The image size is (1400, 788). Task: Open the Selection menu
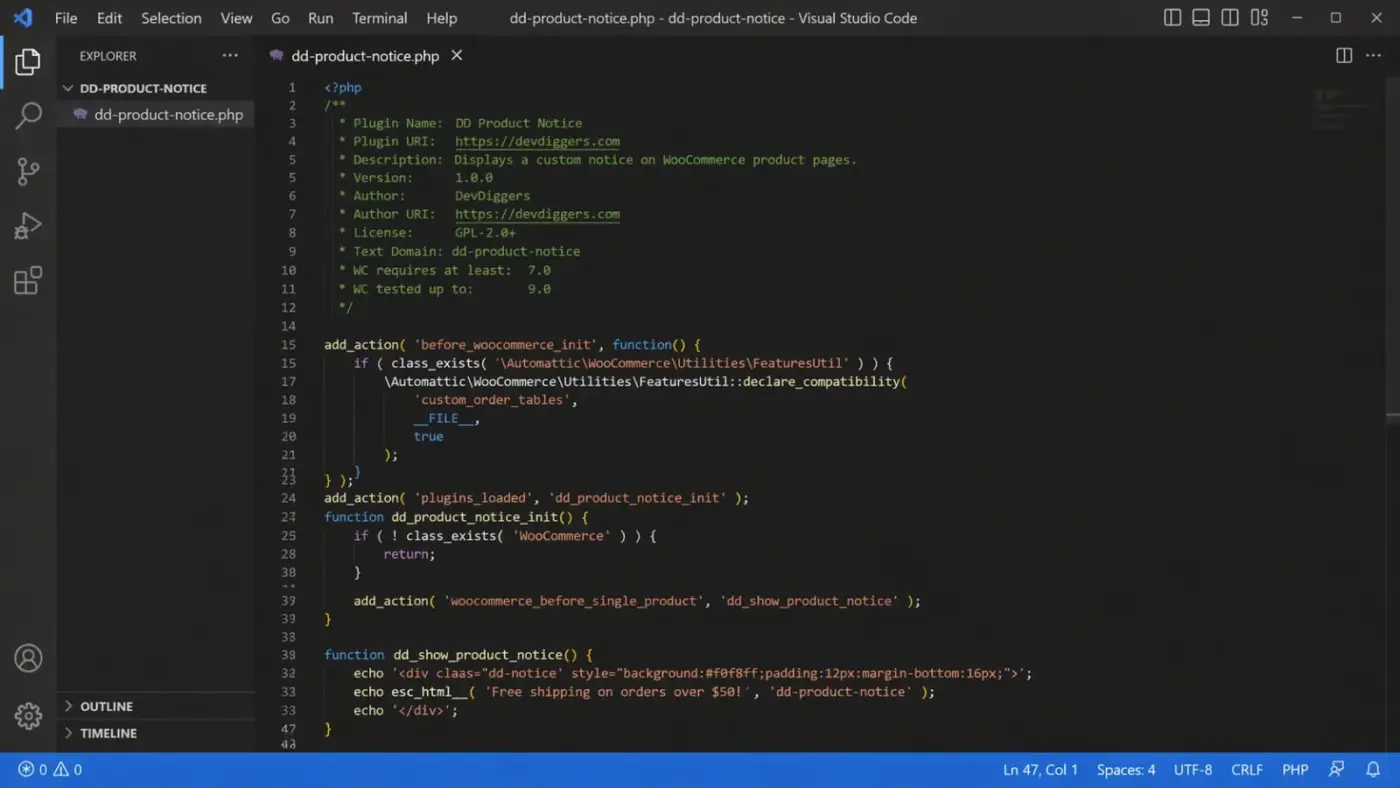pyautogui.click(x=171, y=18)
